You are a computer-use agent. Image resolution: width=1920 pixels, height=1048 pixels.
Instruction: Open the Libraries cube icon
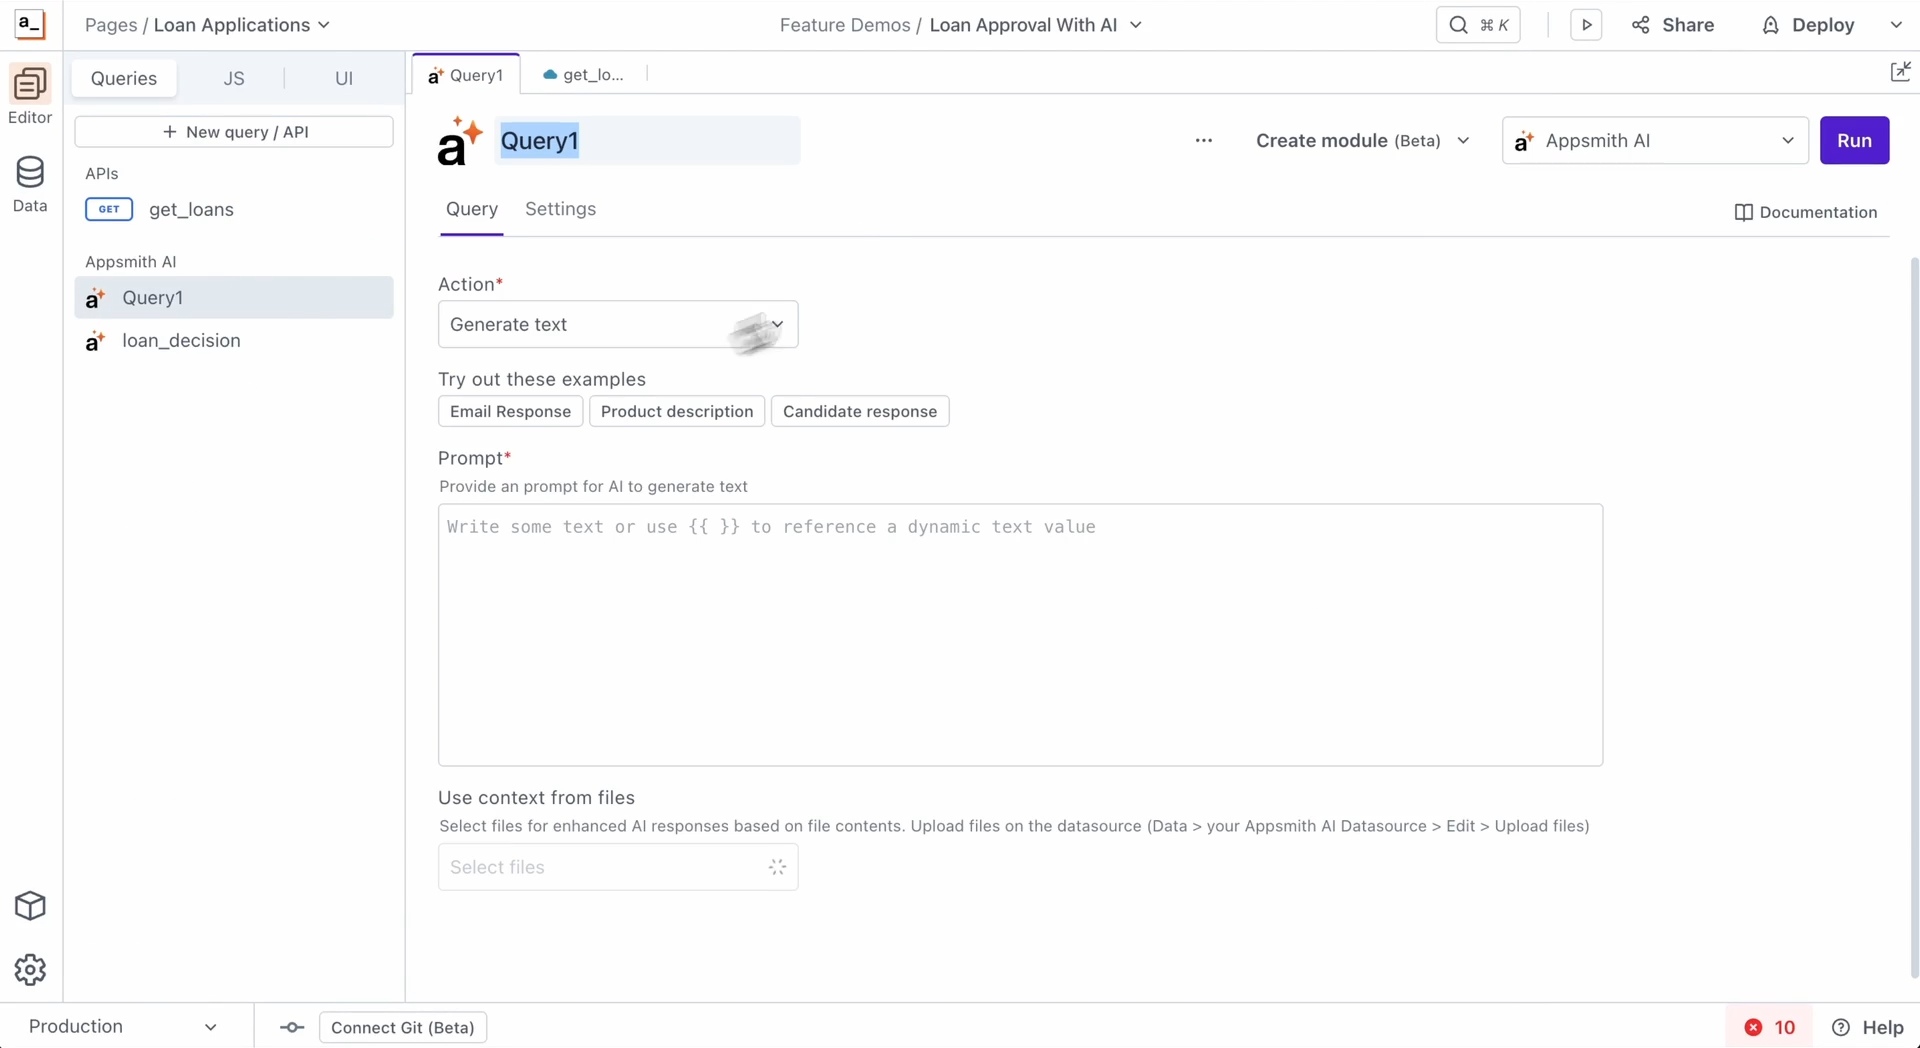tap(30, 906)
